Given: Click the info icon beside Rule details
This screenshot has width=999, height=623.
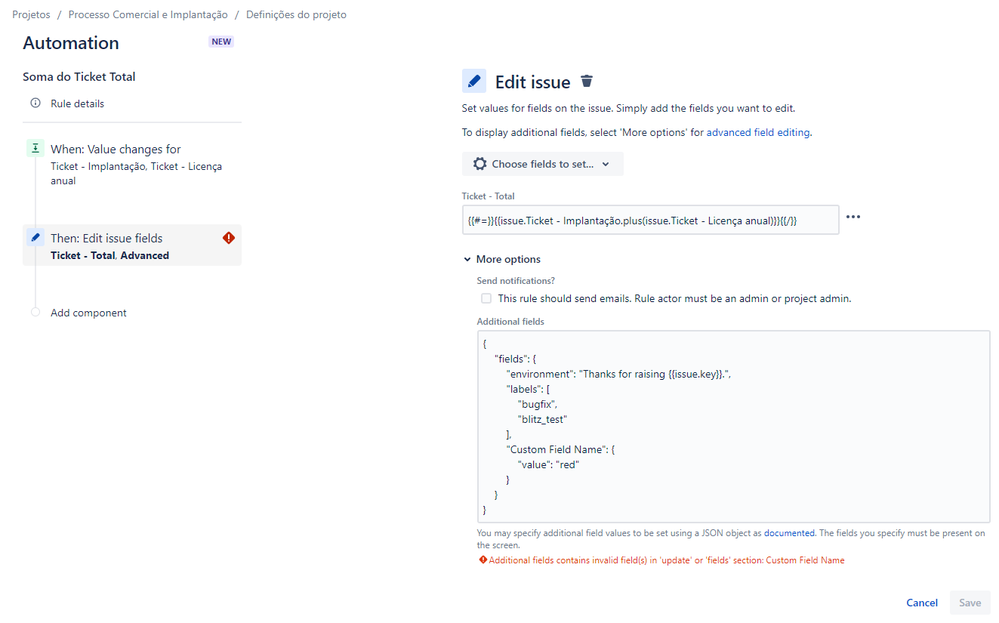Looking at the screenshot, I should click(x=36, y=103).
